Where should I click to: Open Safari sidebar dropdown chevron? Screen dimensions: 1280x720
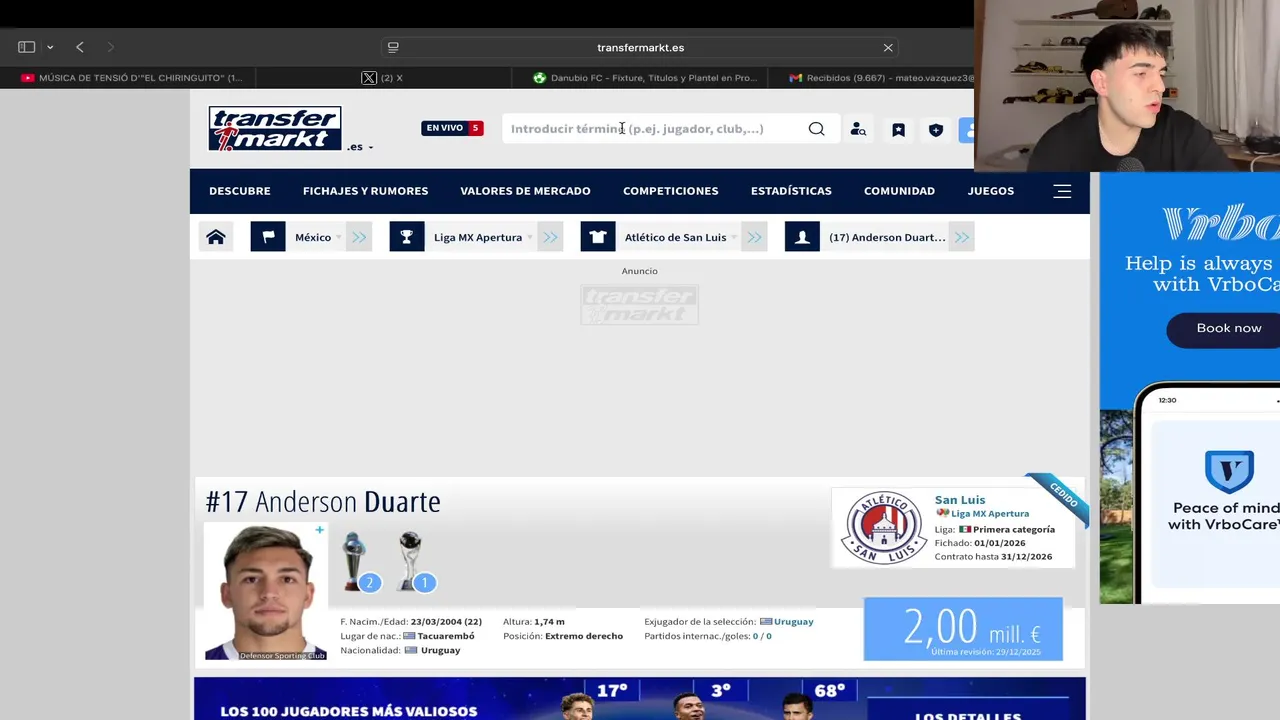[50, 47]
